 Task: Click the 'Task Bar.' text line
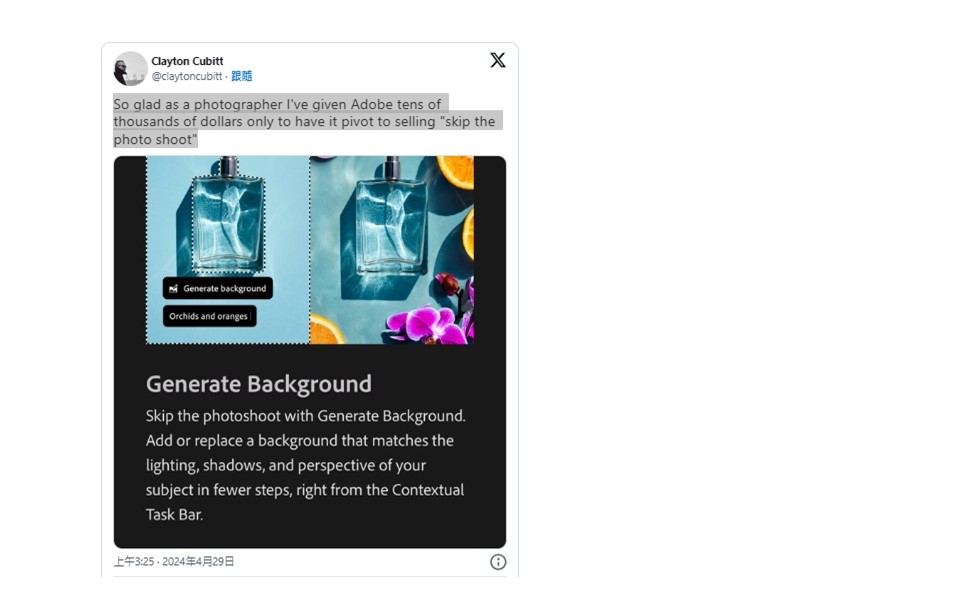(x=174, y=514)
